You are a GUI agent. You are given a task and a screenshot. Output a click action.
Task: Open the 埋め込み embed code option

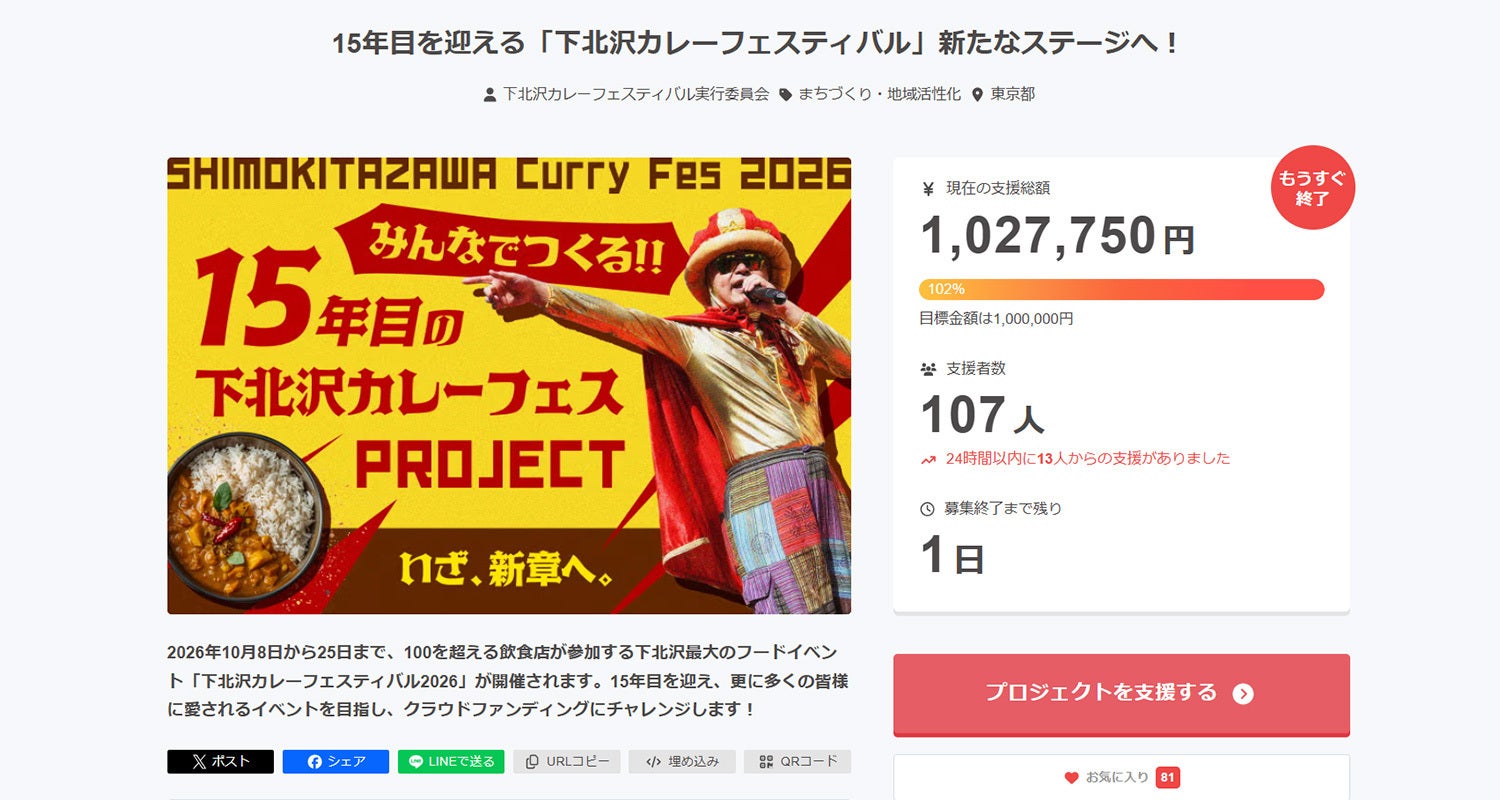coord(682,761)
